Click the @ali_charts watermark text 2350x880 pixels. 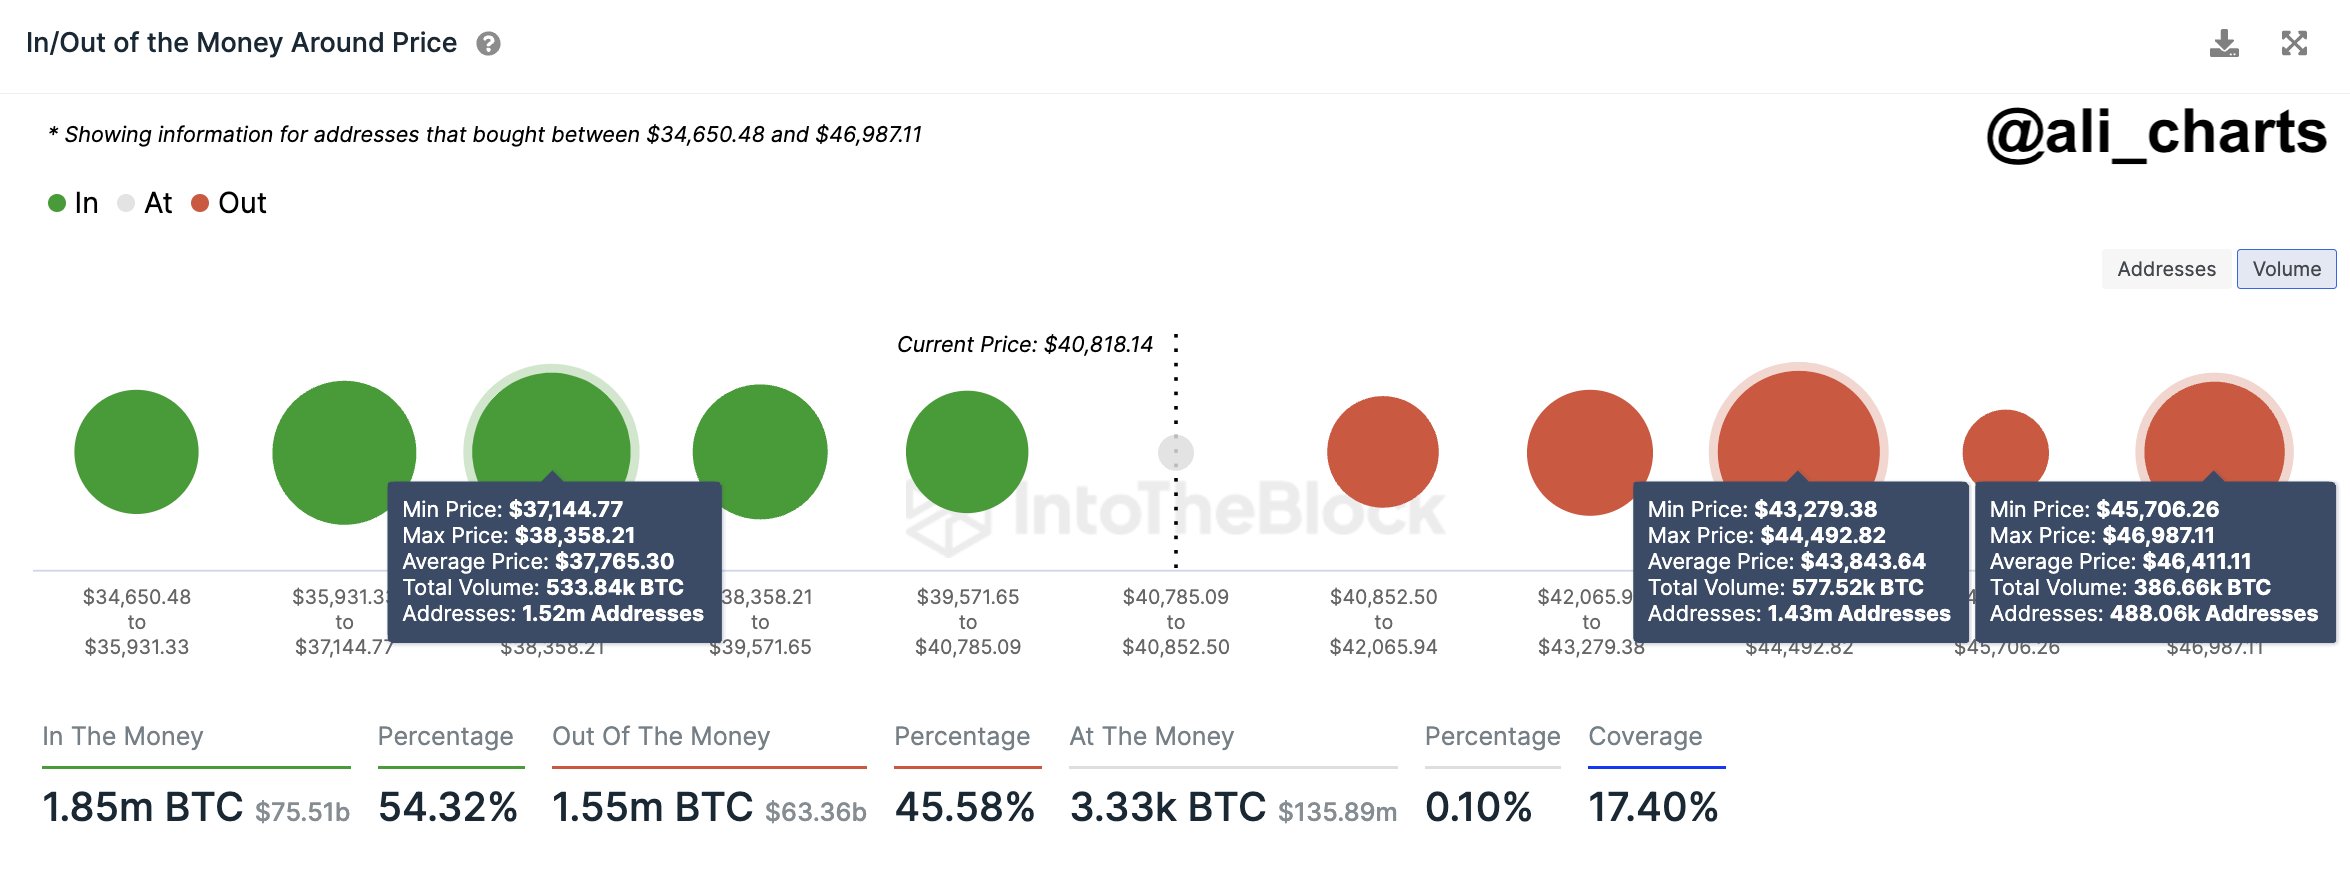[x=2157, y=133]
